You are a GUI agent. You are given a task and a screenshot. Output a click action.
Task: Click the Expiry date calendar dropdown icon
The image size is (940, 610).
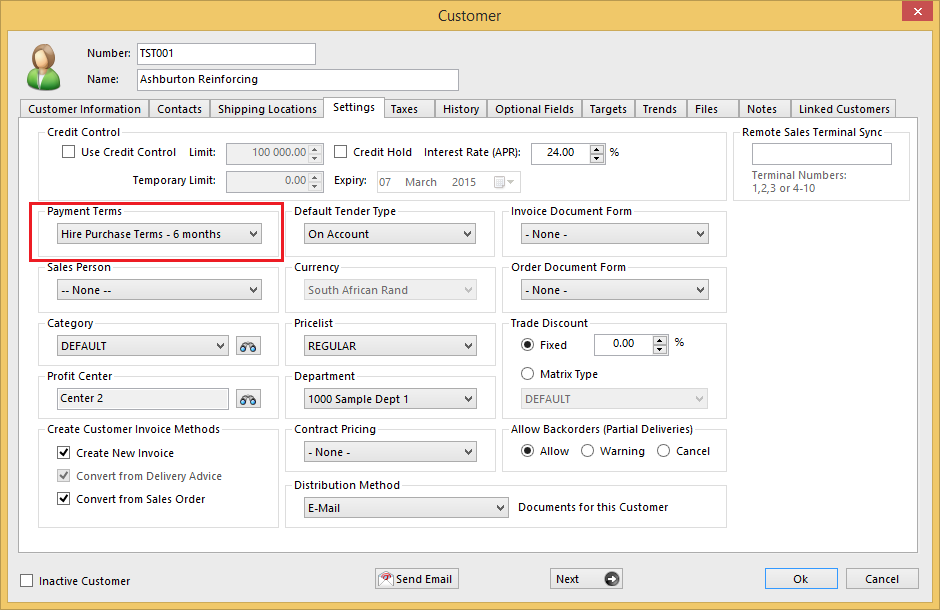point(505,182)
